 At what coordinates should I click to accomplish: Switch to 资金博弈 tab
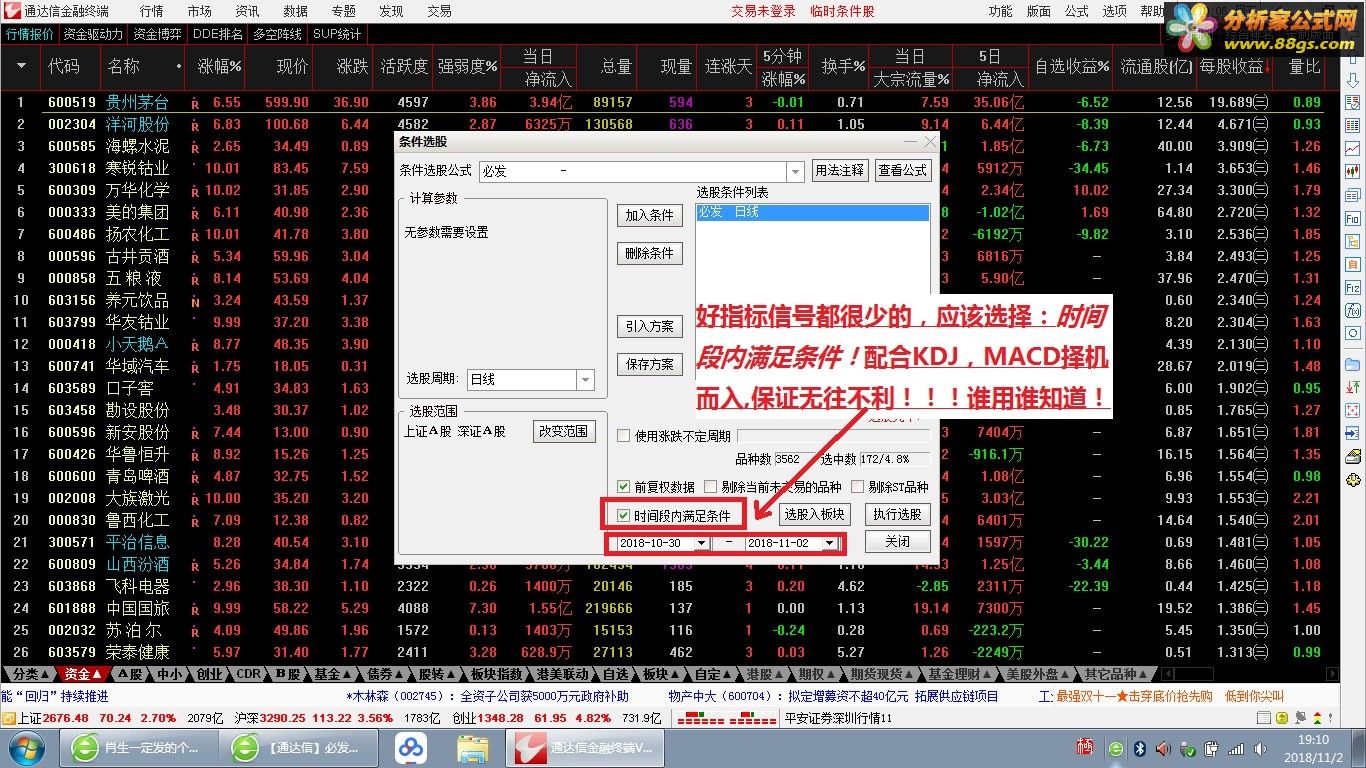(158, 33)
